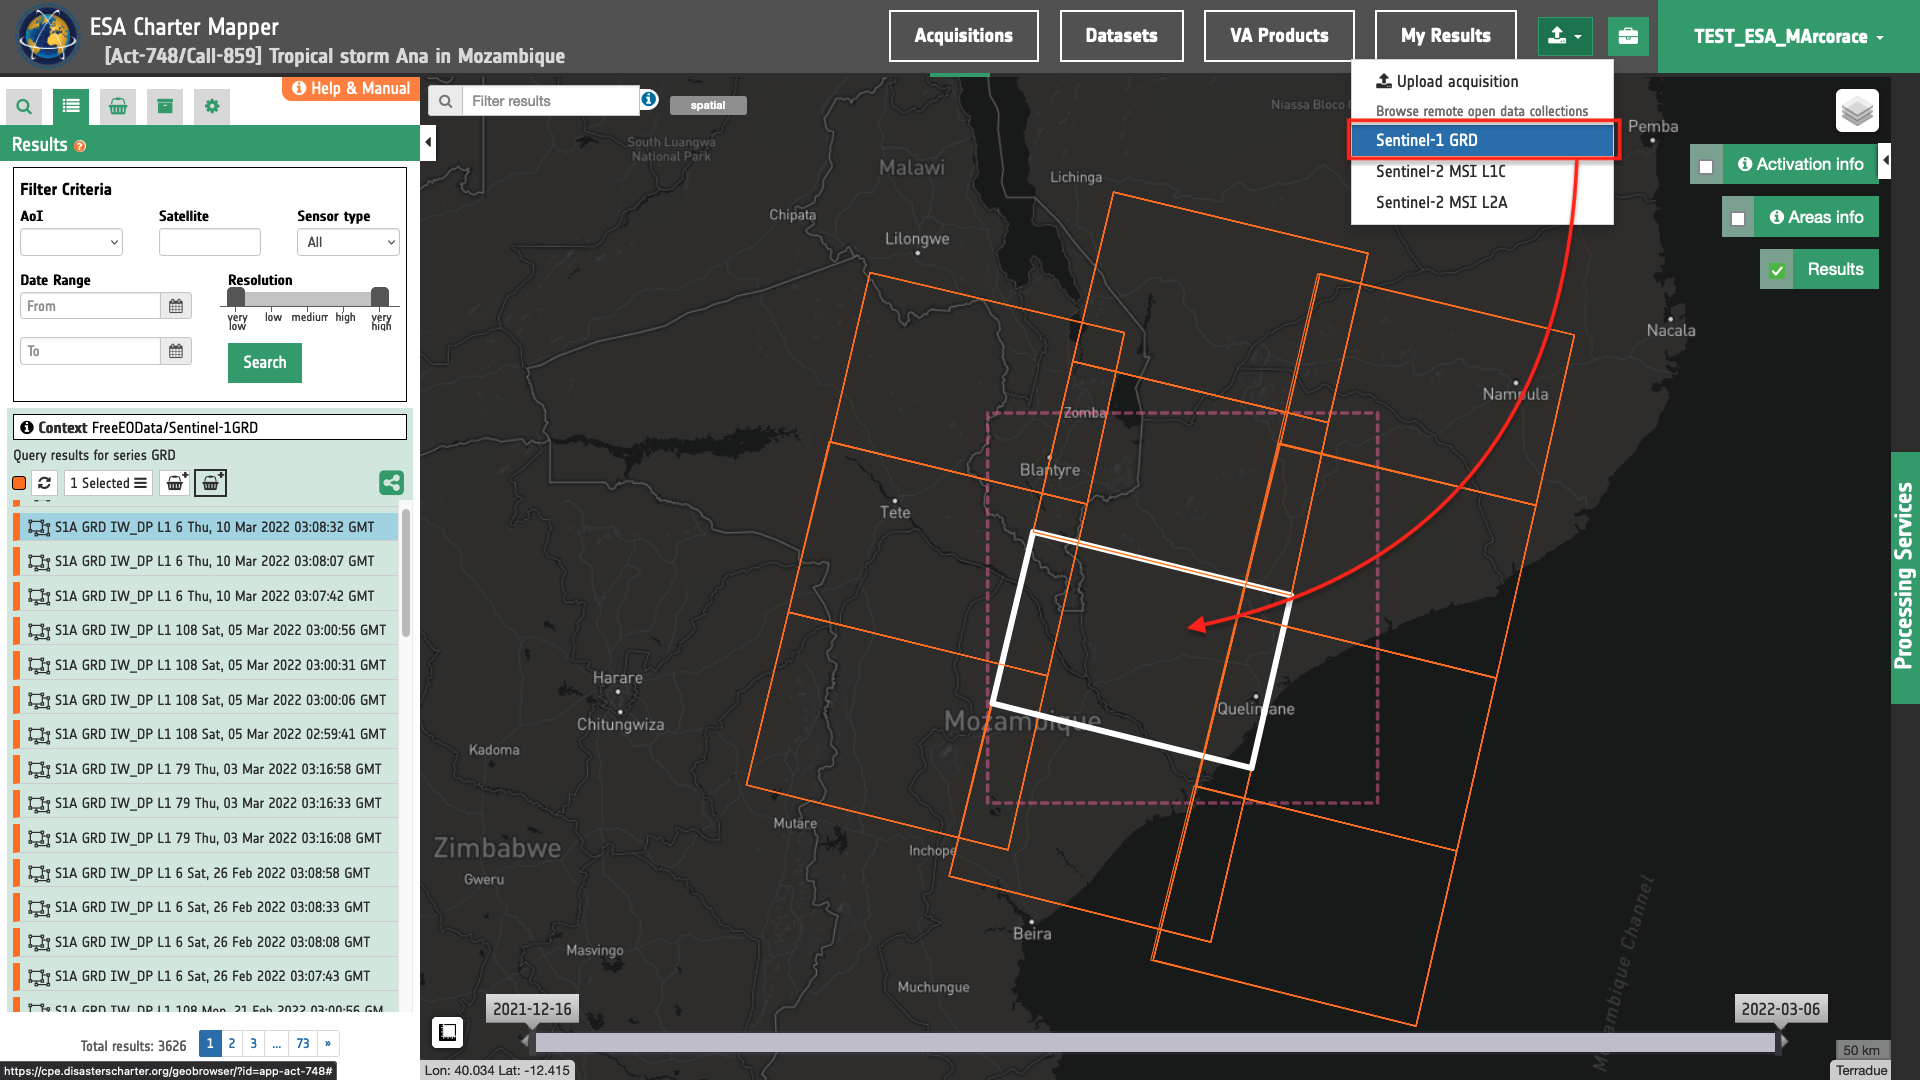1920x1080 pixels.
Task: Open the results list tab icon
Action: pyautogui.click(x=70, y=106)
